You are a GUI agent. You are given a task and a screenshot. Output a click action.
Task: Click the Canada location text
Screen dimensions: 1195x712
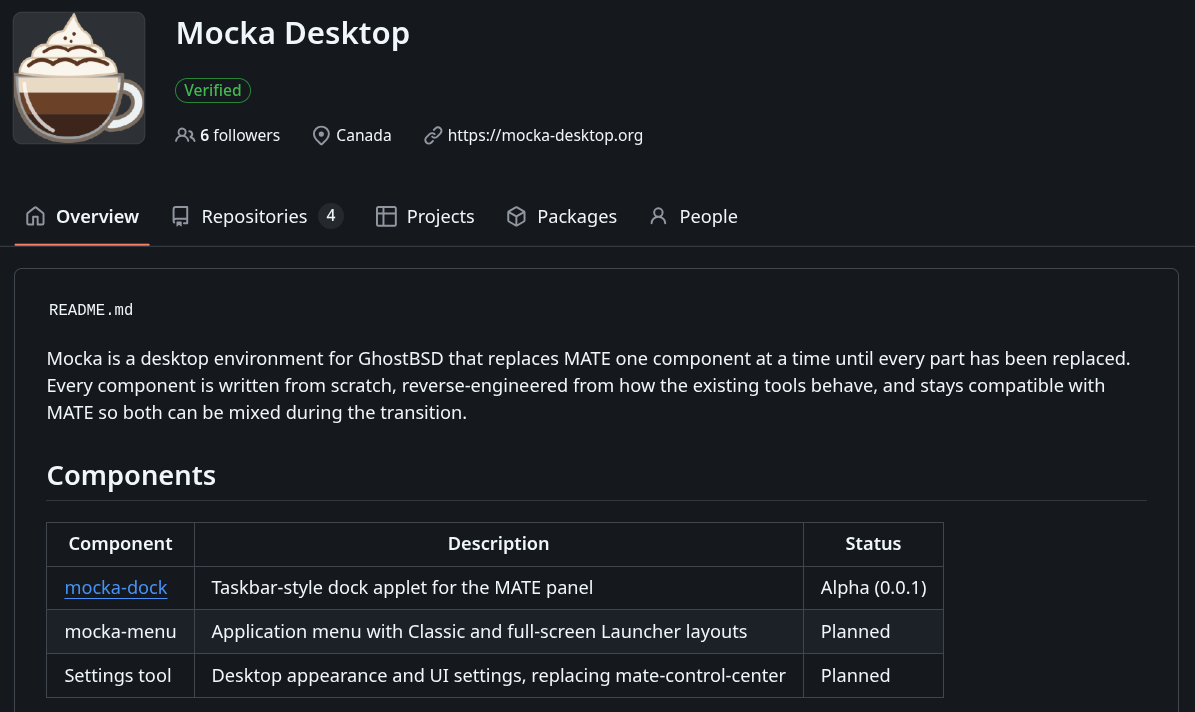pyautogui.click(x=364, y=135)
